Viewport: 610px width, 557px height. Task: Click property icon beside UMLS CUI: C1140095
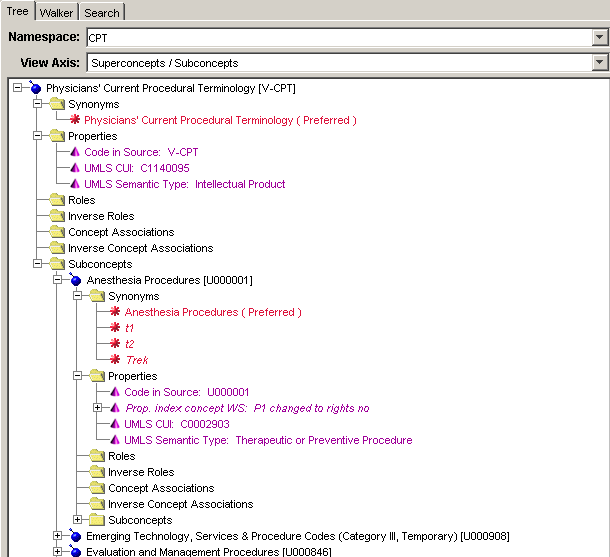tap(75, 168)
